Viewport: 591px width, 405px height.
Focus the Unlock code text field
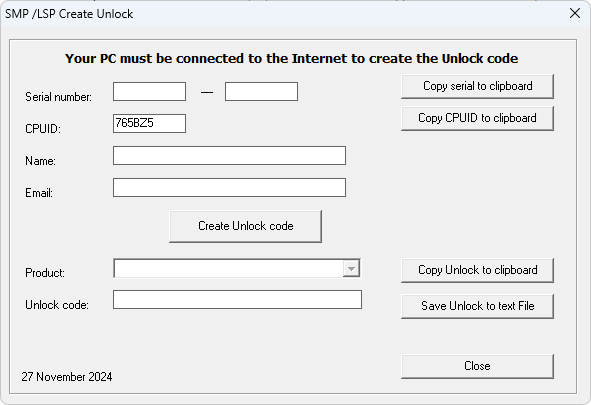coord(237,300)
